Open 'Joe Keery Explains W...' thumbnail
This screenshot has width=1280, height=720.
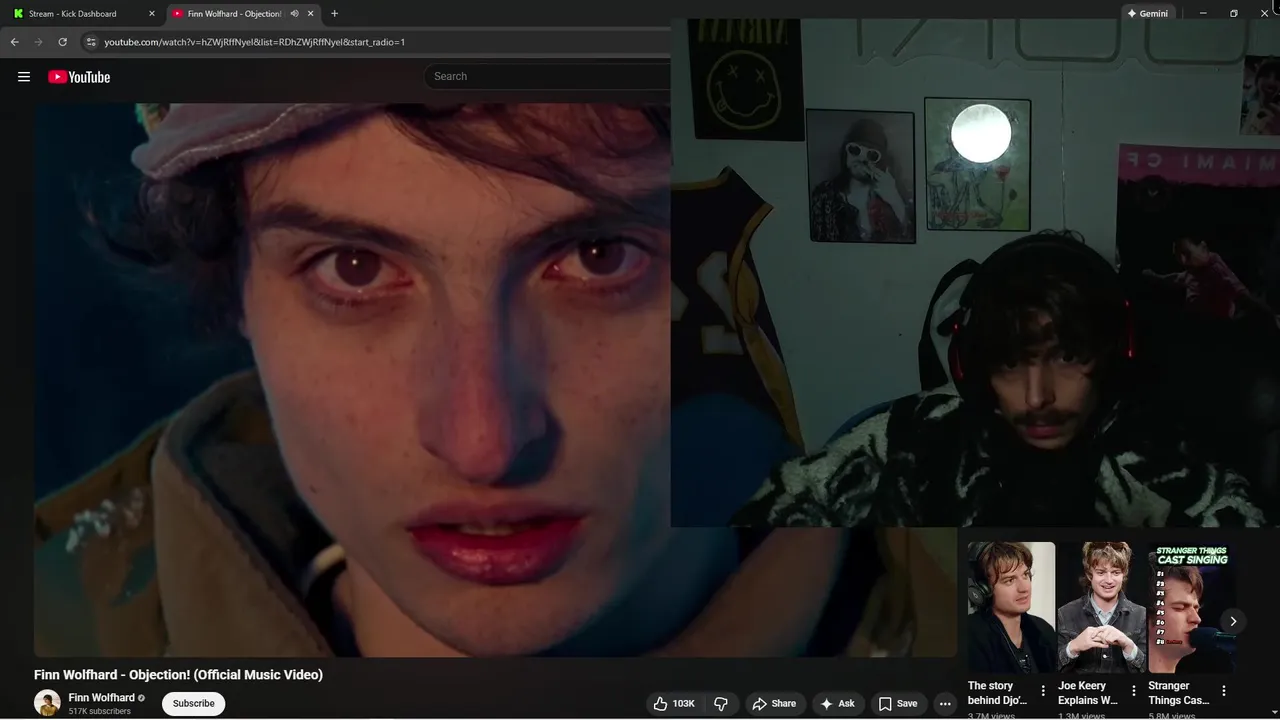point(1102,607)
